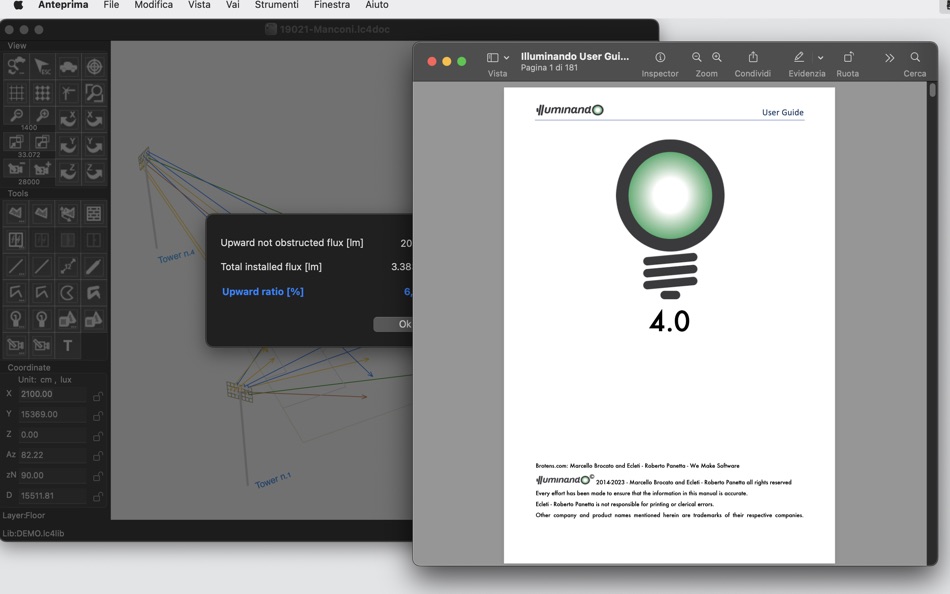
Task: Click the D field showing 15511.81
Action: 52,496
